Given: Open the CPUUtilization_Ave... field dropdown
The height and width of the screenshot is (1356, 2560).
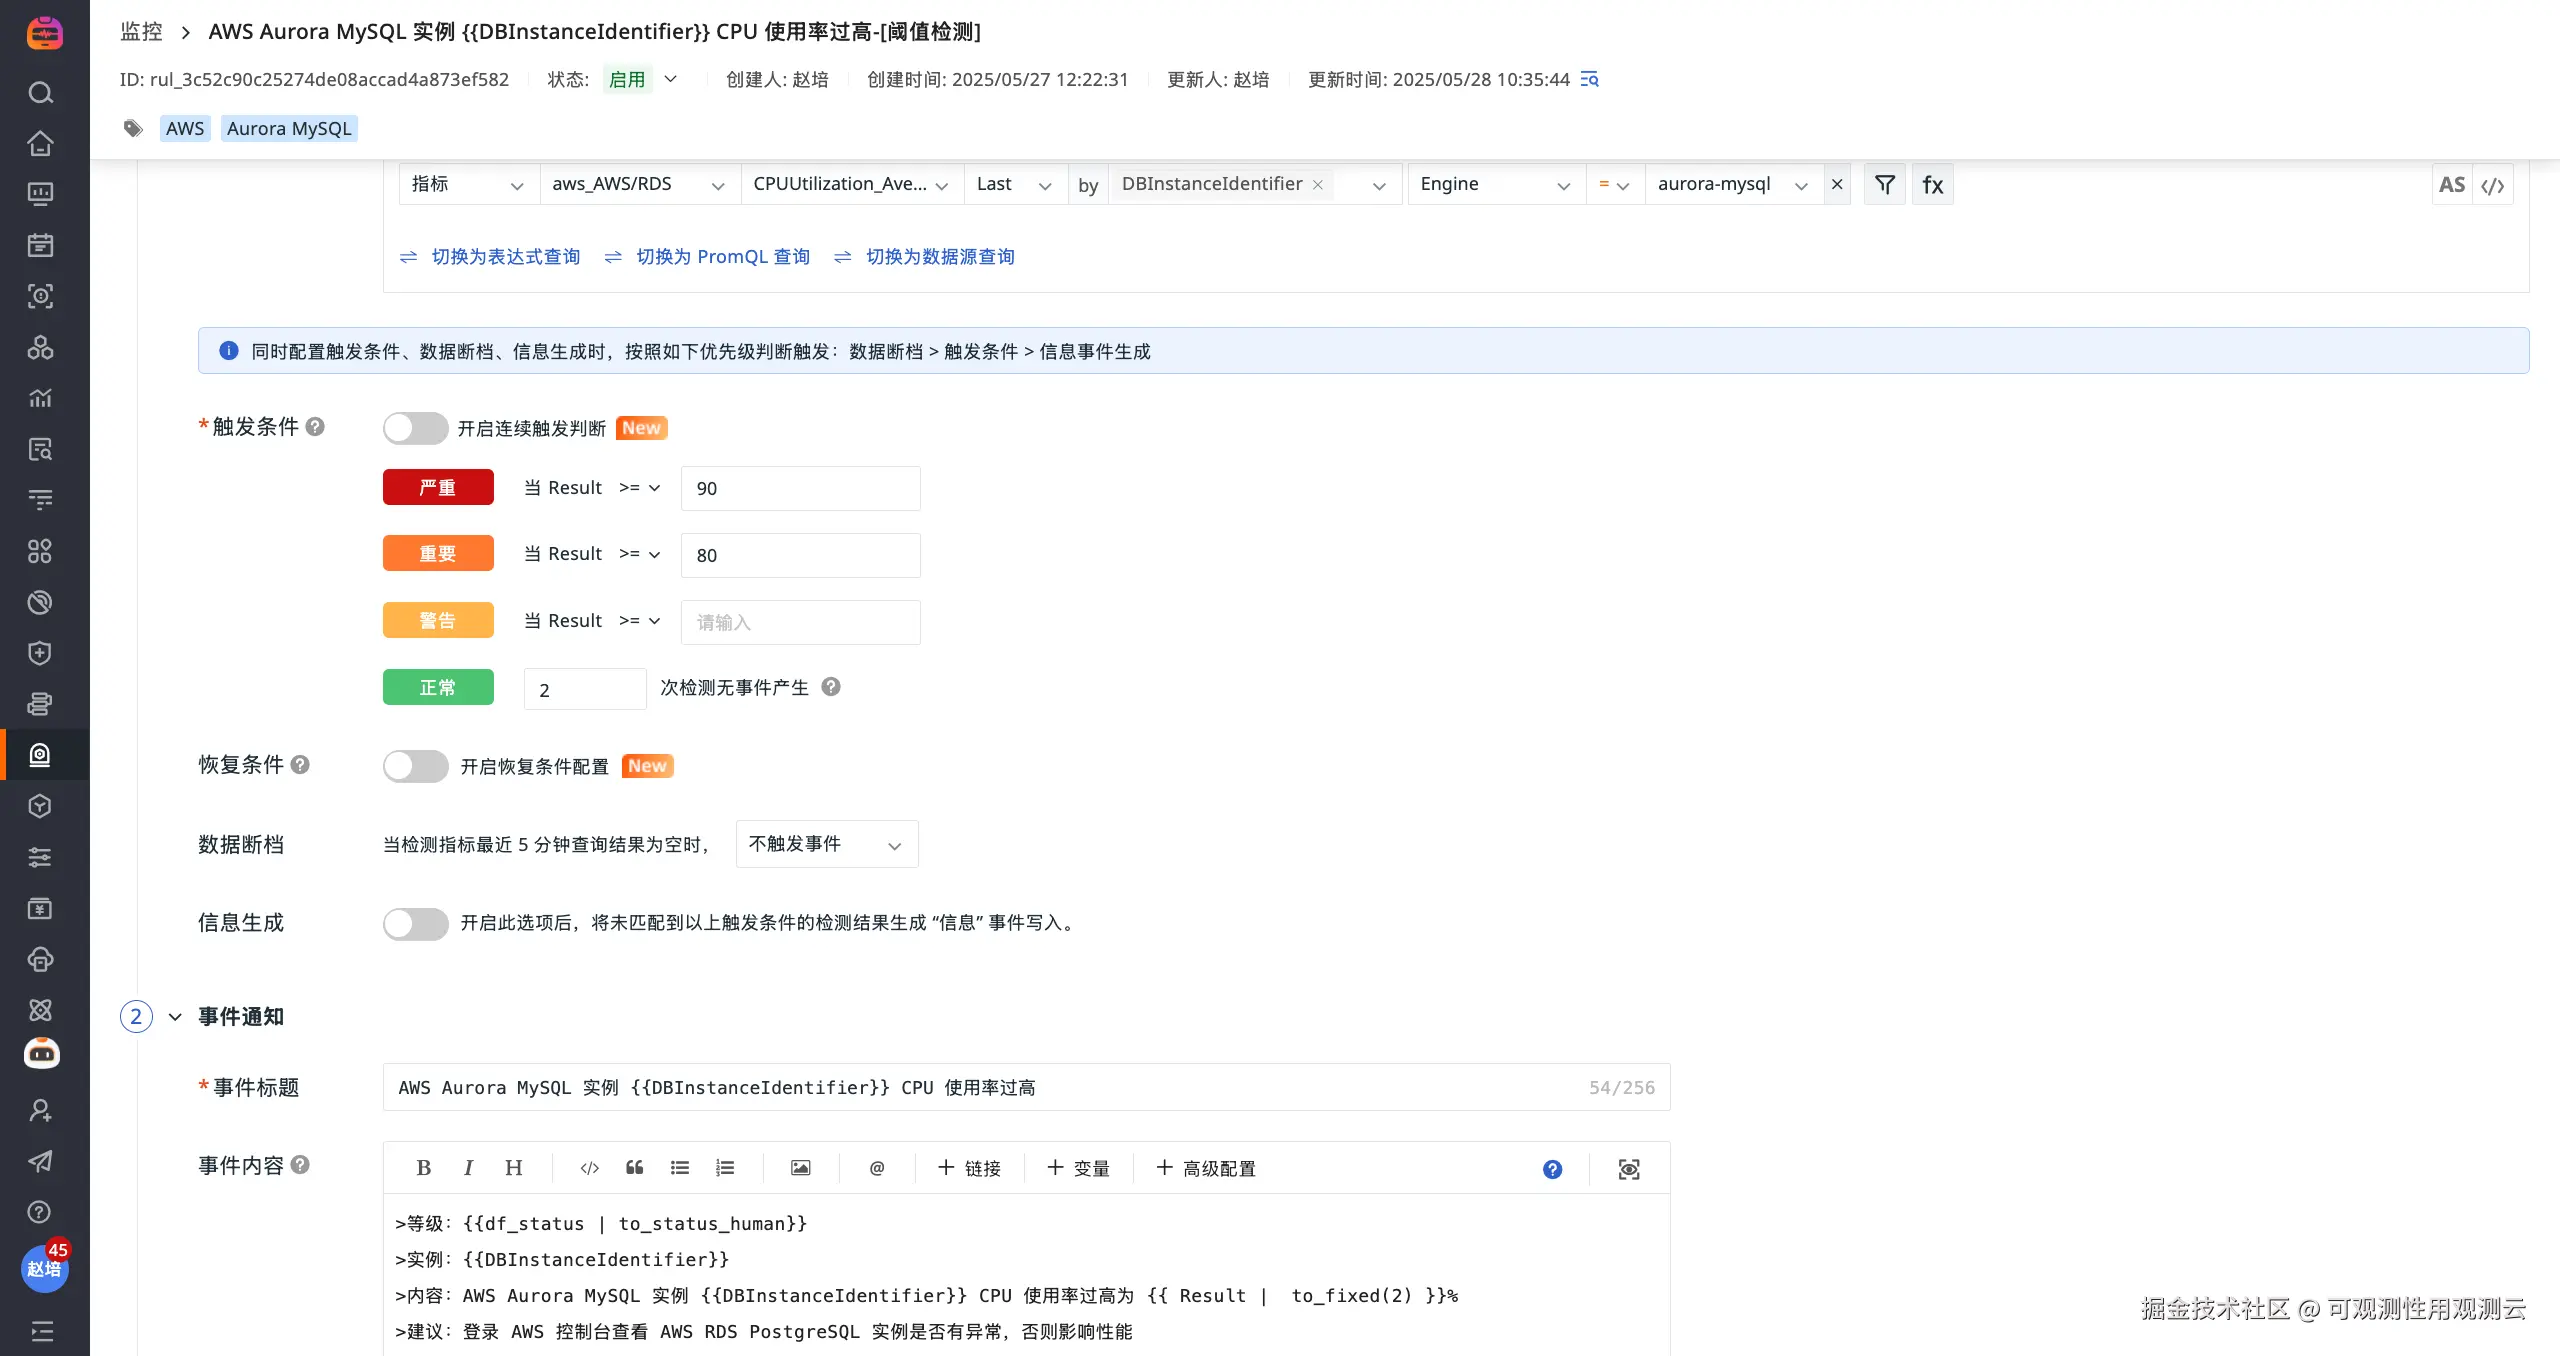Looking at the screenshot, I should pyautogui.click(x=852, y=184).
